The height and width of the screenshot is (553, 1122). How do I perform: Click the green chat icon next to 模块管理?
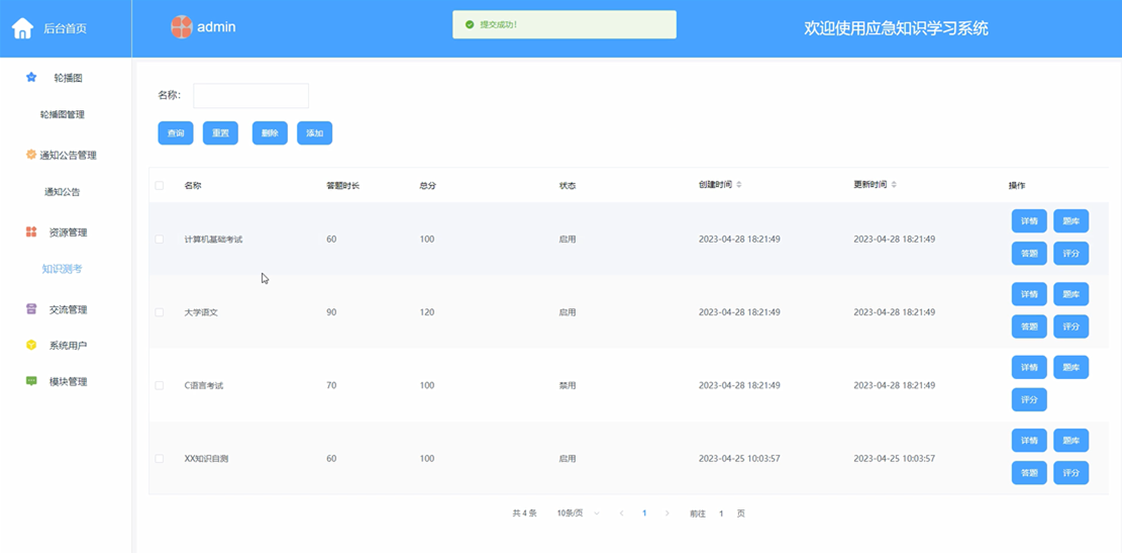point(31,381)
